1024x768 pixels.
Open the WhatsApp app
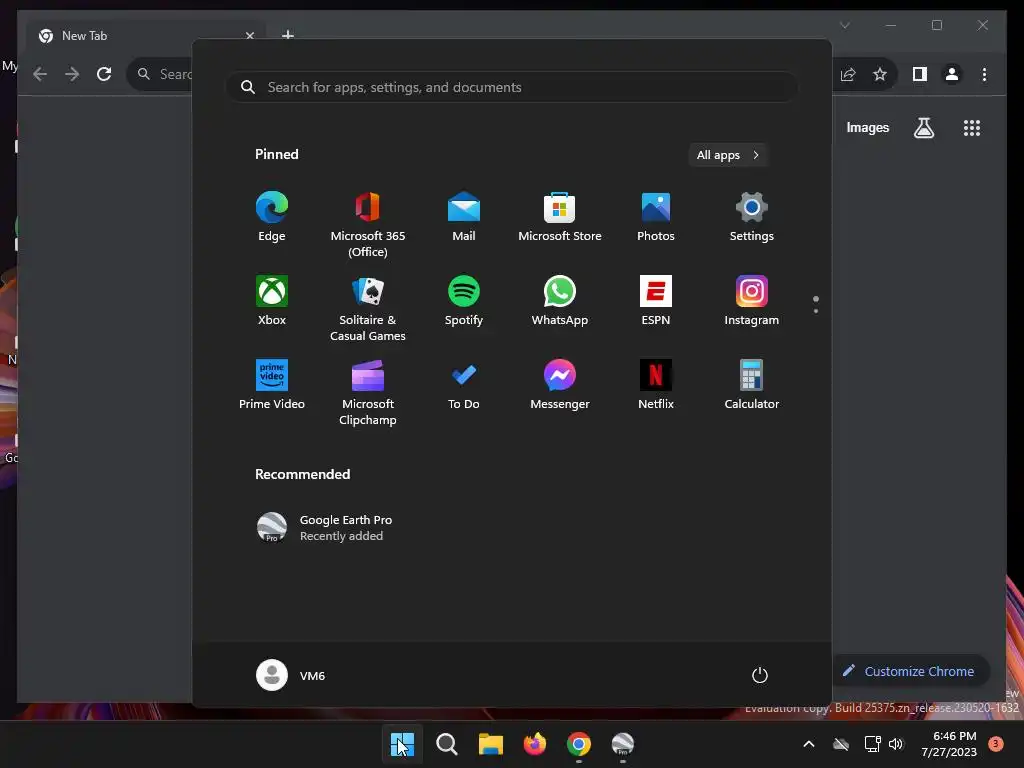point(560,301)
